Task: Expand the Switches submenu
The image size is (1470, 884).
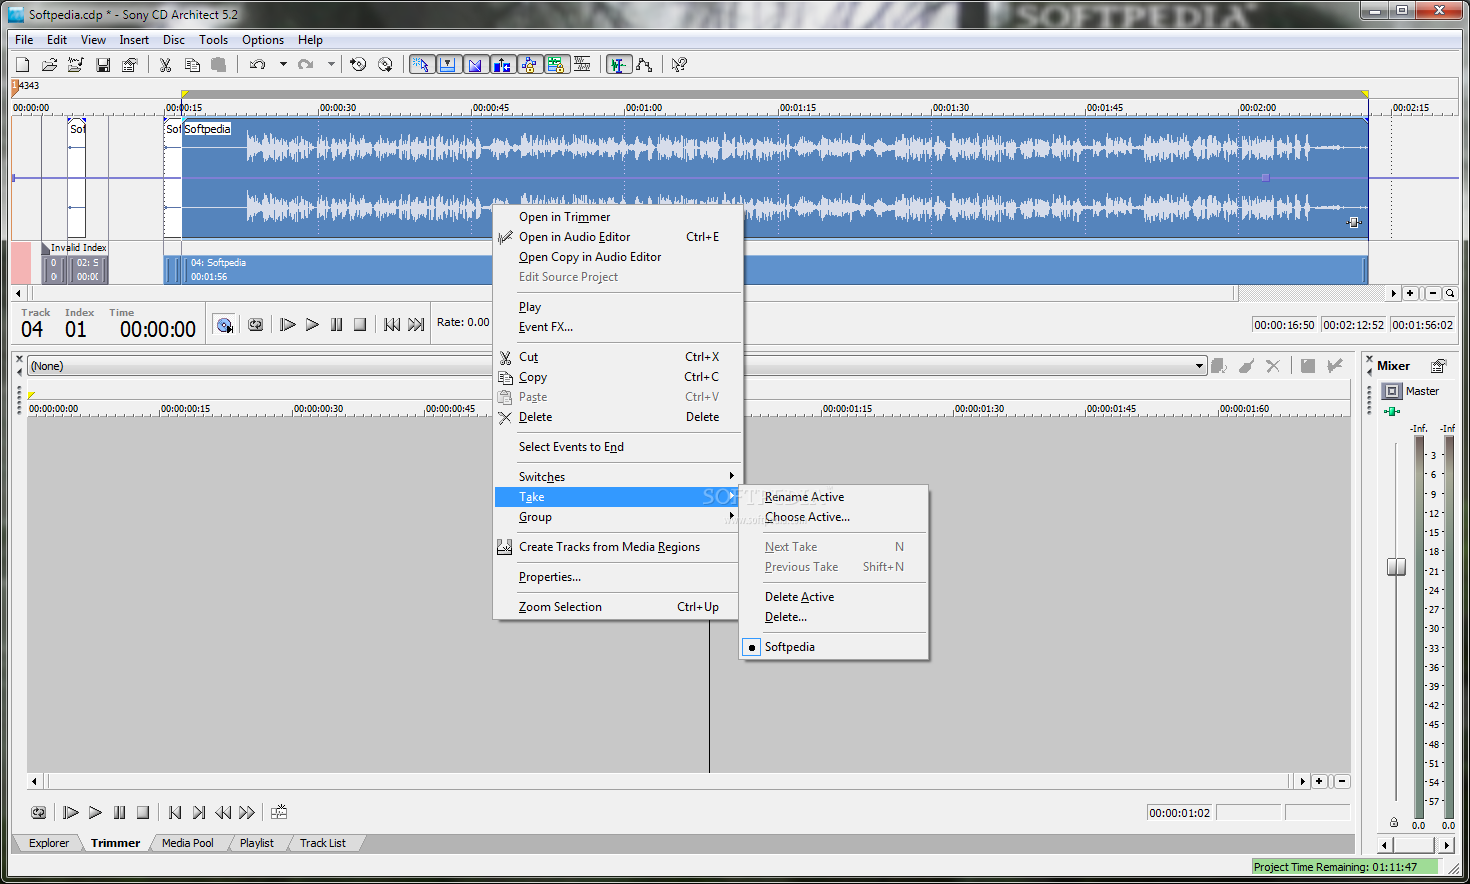Action: (618, 477)
